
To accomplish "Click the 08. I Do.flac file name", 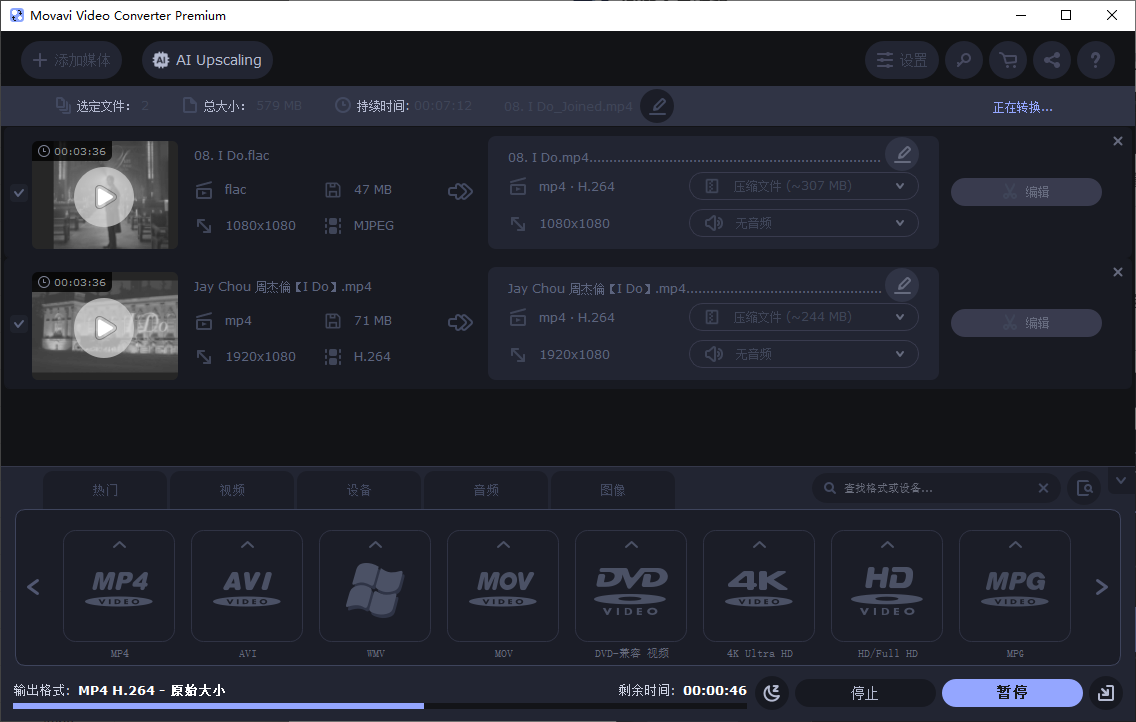I will pos(232,155).
